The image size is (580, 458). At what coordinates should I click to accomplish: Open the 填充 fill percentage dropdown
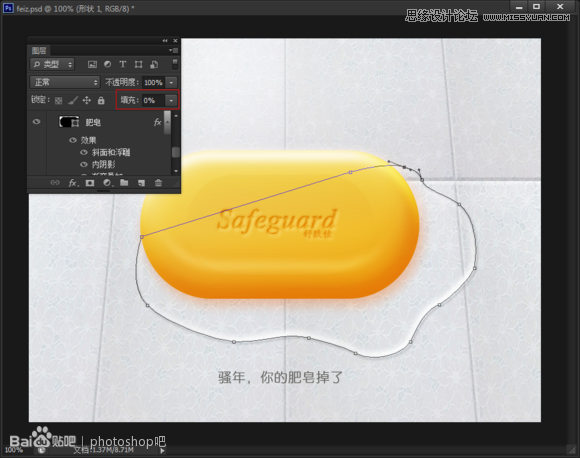click(x=171, y=100)
